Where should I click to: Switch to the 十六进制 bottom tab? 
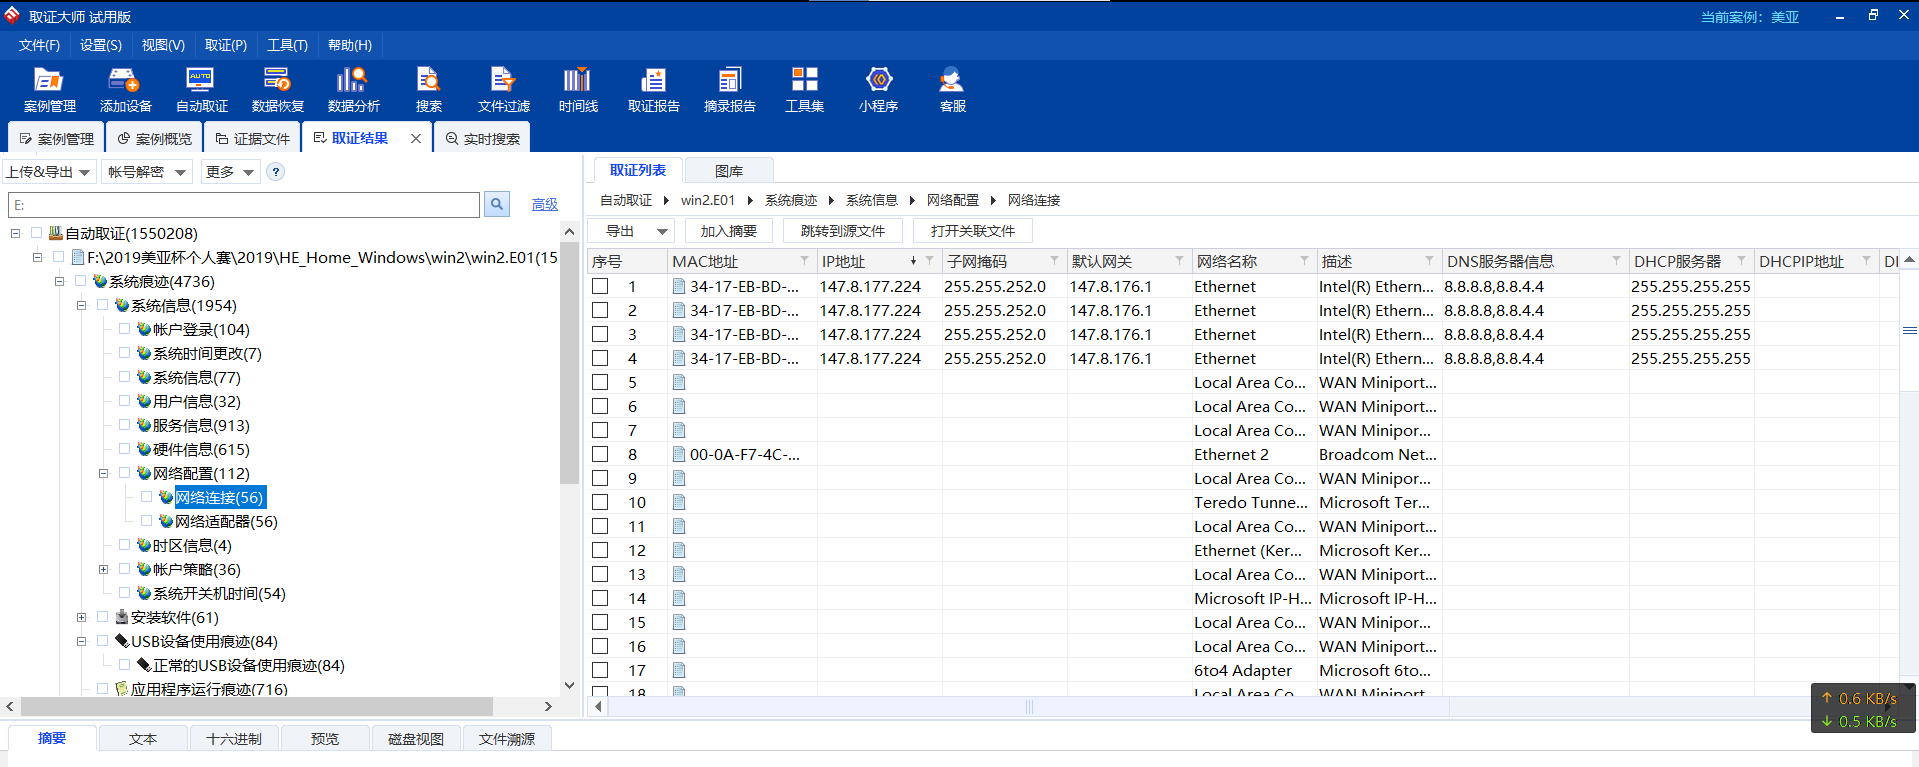point(234,739)
